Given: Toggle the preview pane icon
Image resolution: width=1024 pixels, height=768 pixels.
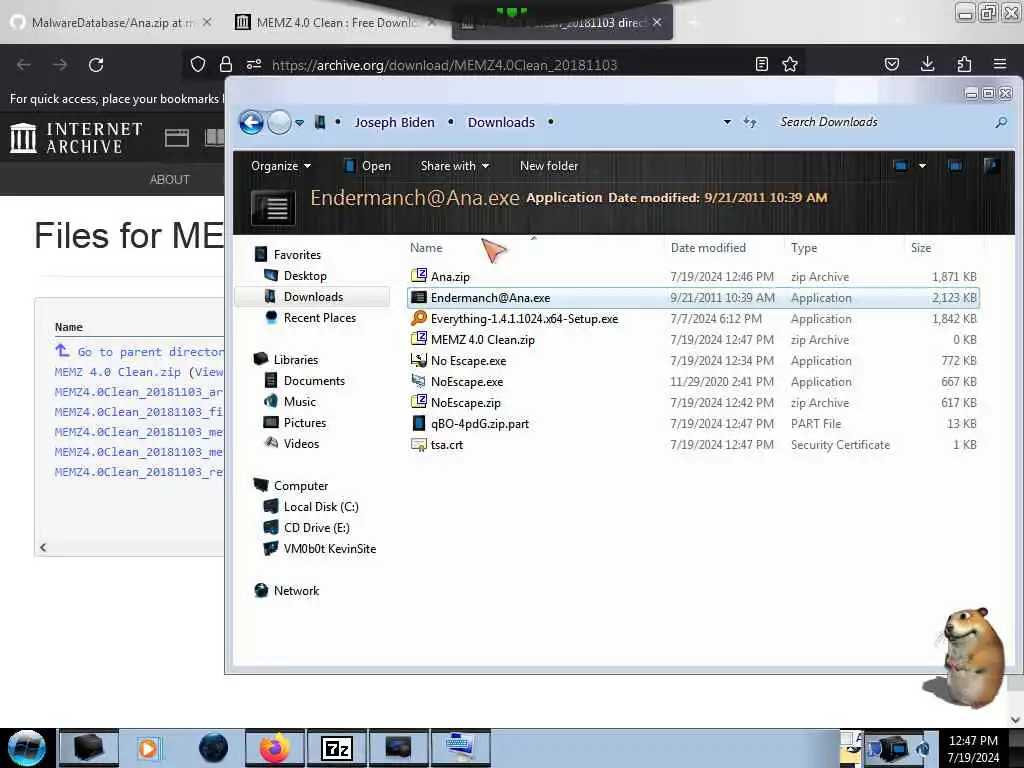Looking at the screenshot, I should coord(955,166).
